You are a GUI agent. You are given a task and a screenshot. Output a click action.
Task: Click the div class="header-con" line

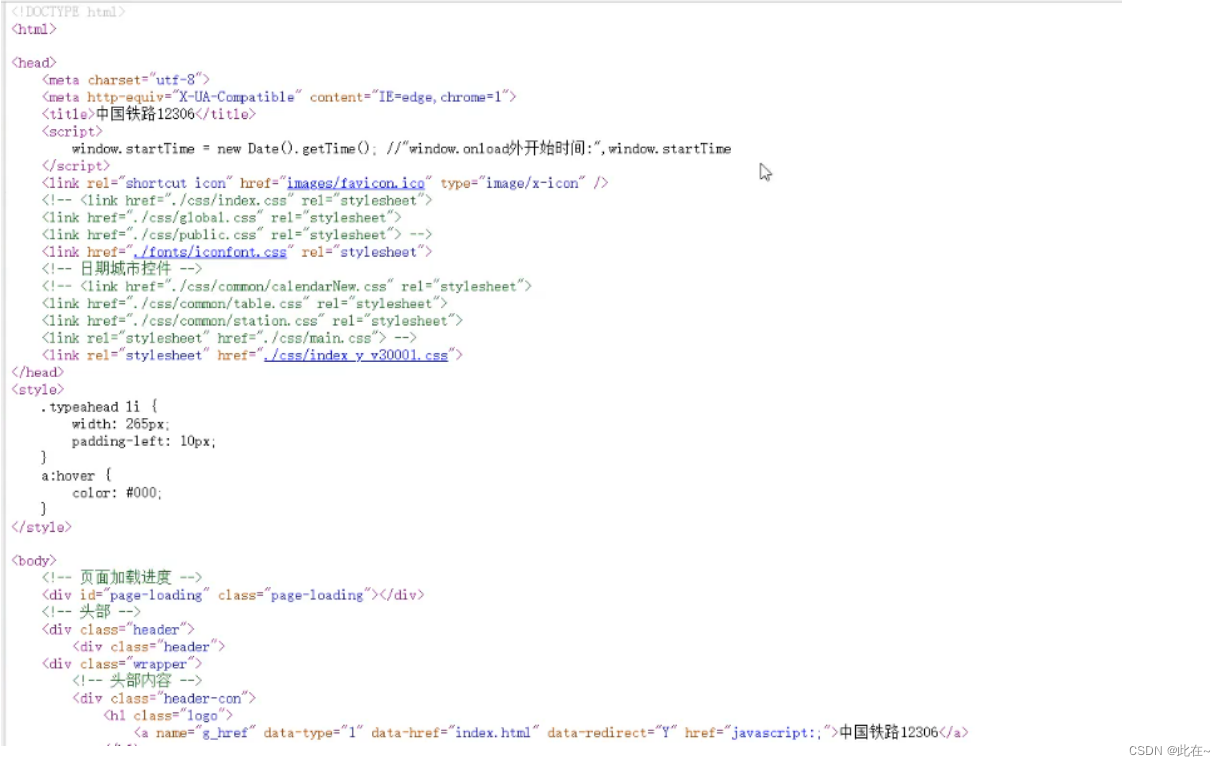pos(164,698)
